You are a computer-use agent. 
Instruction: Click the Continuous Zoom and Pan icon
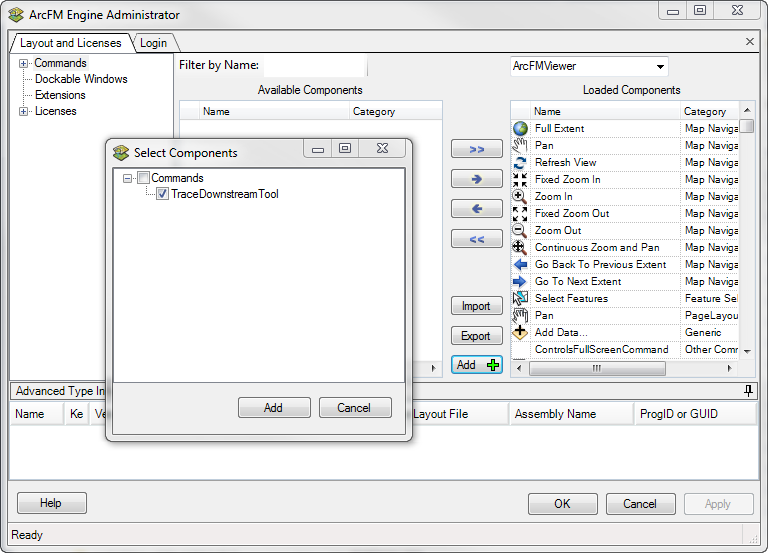[x=520, y=247]
